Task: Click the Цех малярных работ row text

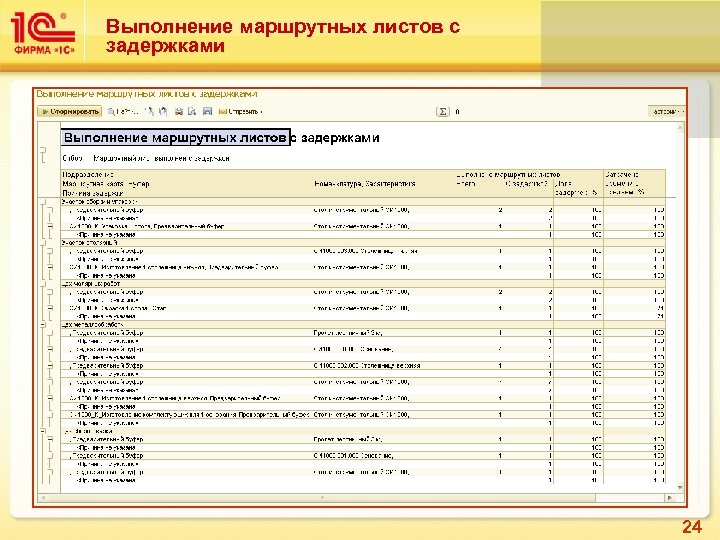Action: coord(91,284)
